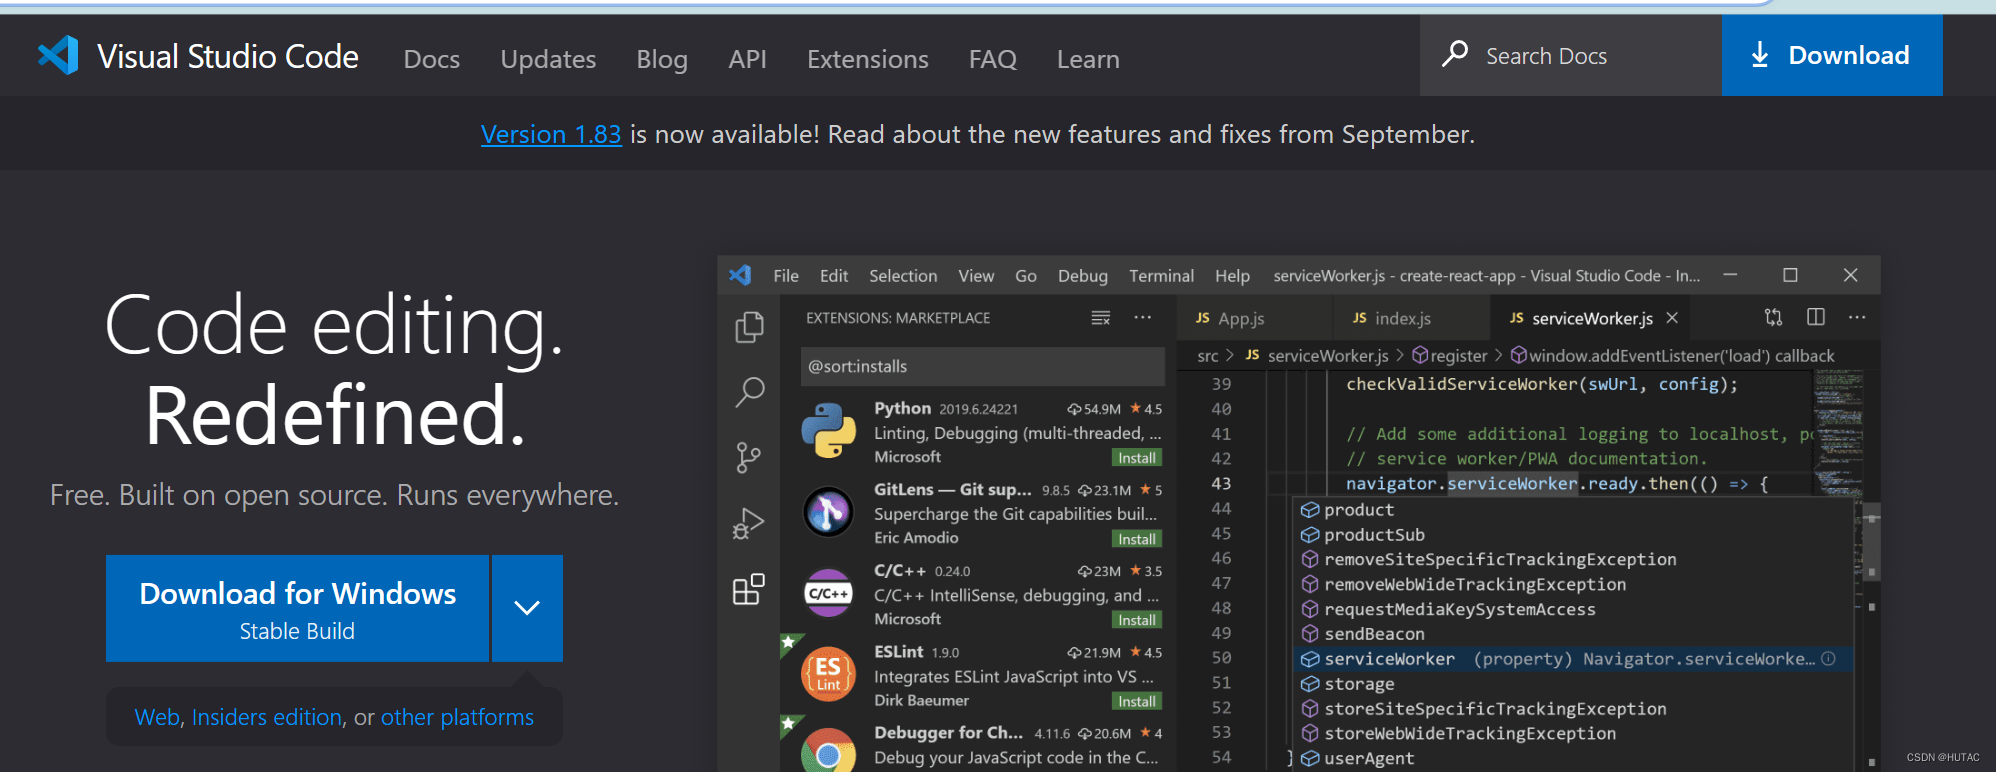Click the clear extensions list filter icon
This screenshot has height=772, width=1996.
coord(1100,318)
